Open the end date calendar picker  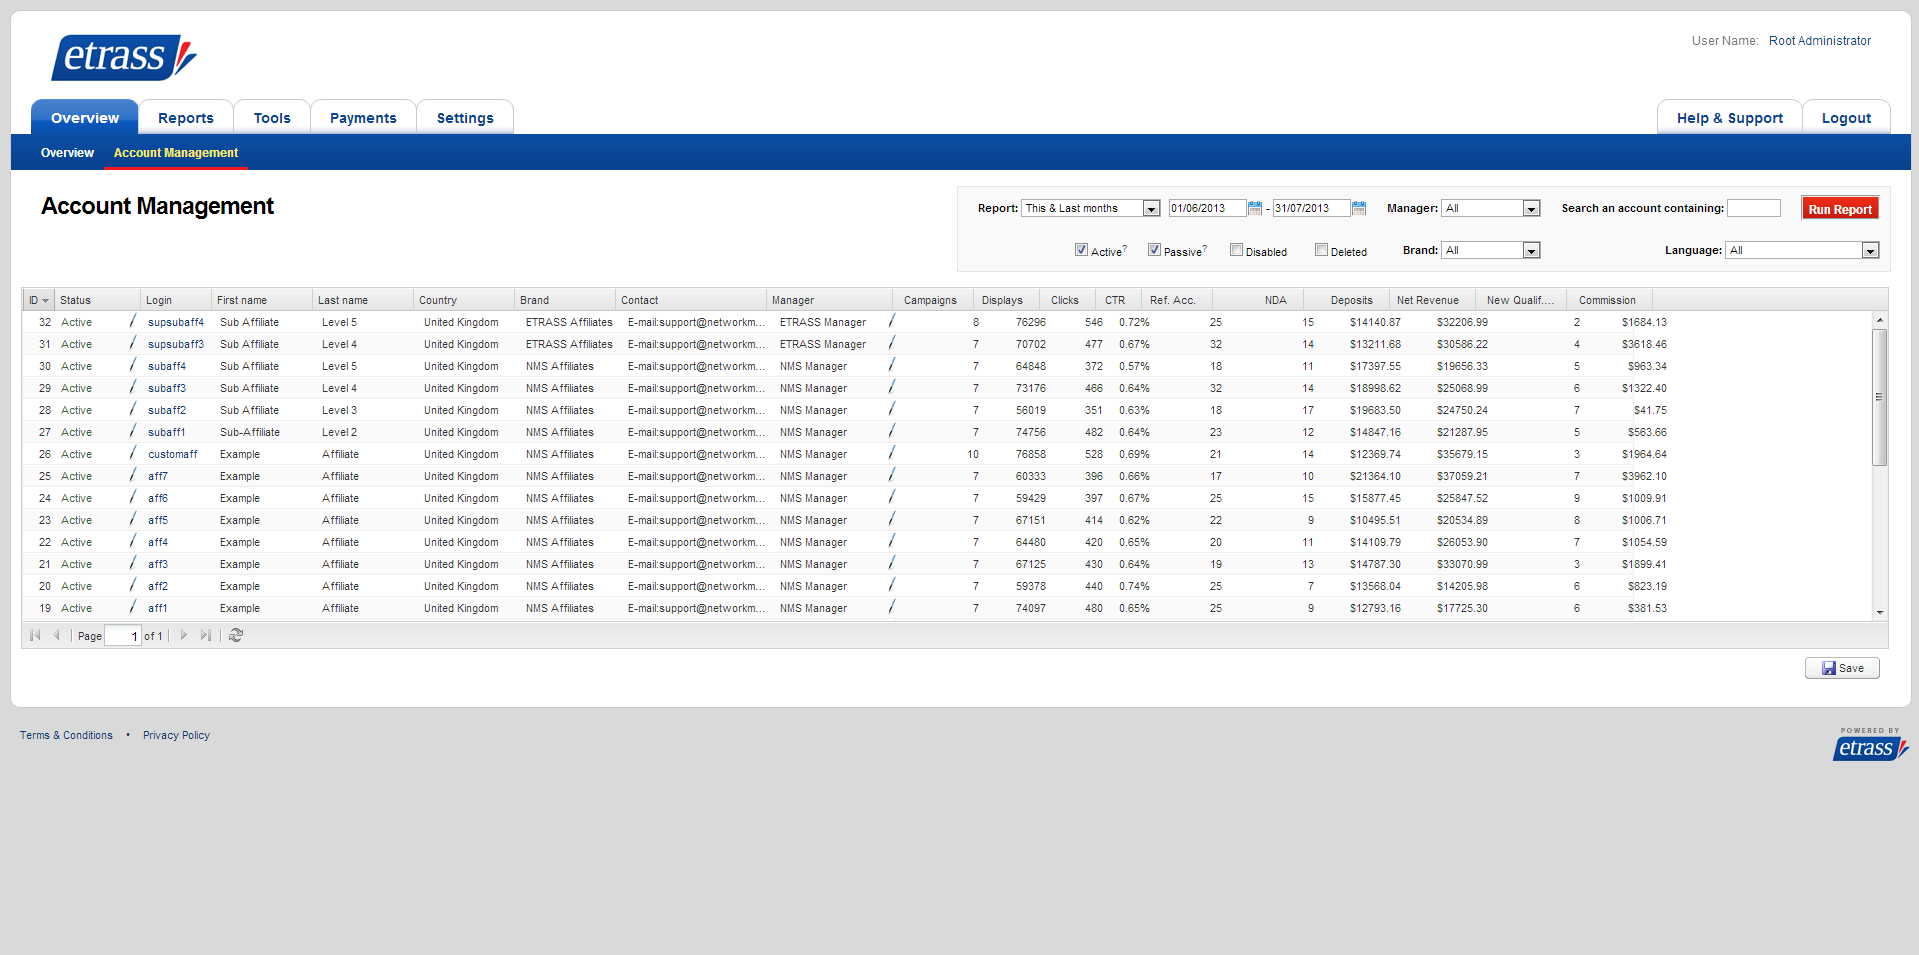pyautogui.click(x=1359, y=208)
